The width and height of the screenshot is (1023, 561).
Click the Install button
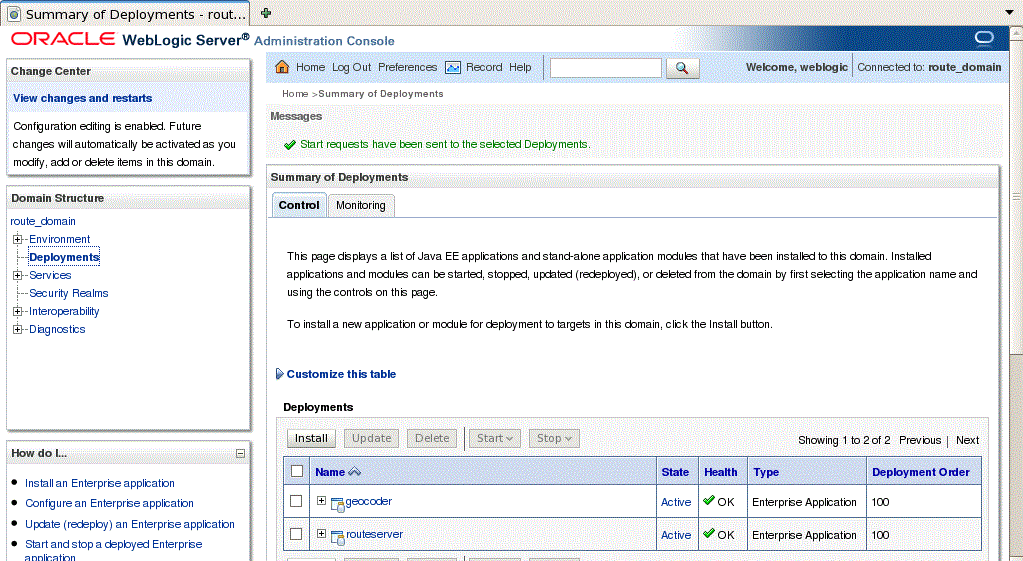311,438
